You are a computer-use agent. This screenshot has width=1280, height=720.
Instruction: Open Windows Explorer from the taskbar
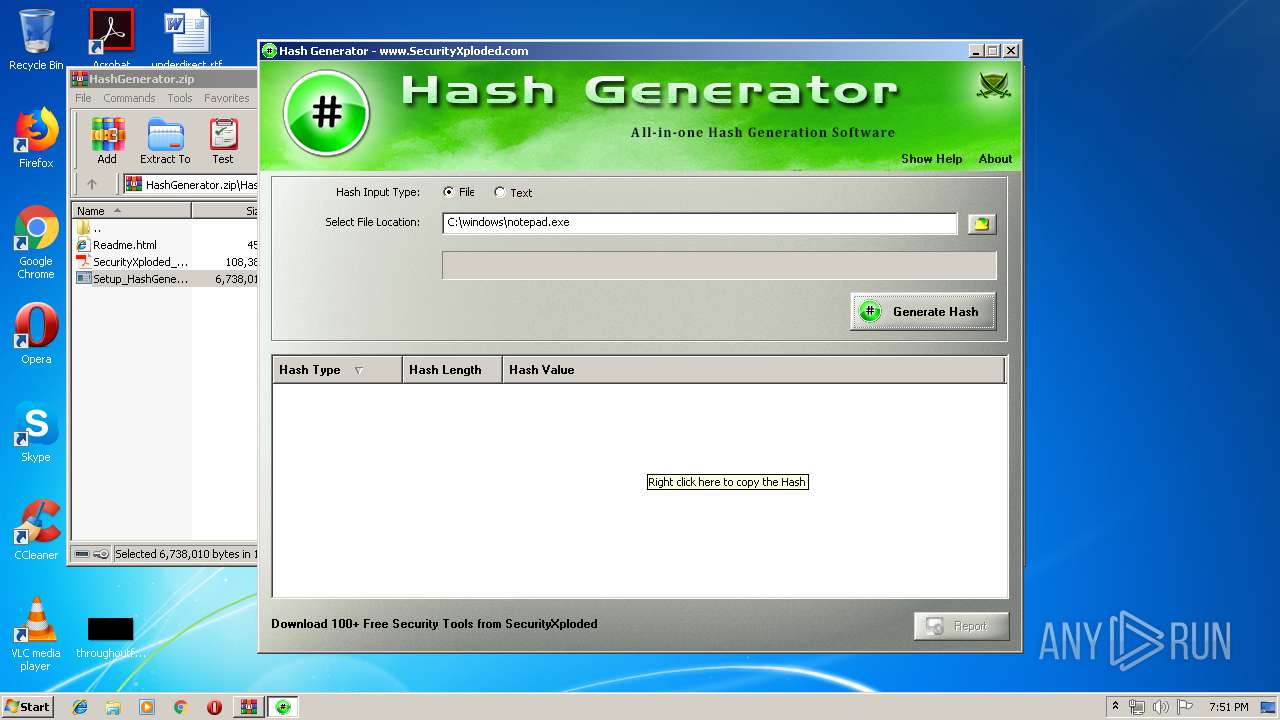pyautogui.click(x=113, y=707)
